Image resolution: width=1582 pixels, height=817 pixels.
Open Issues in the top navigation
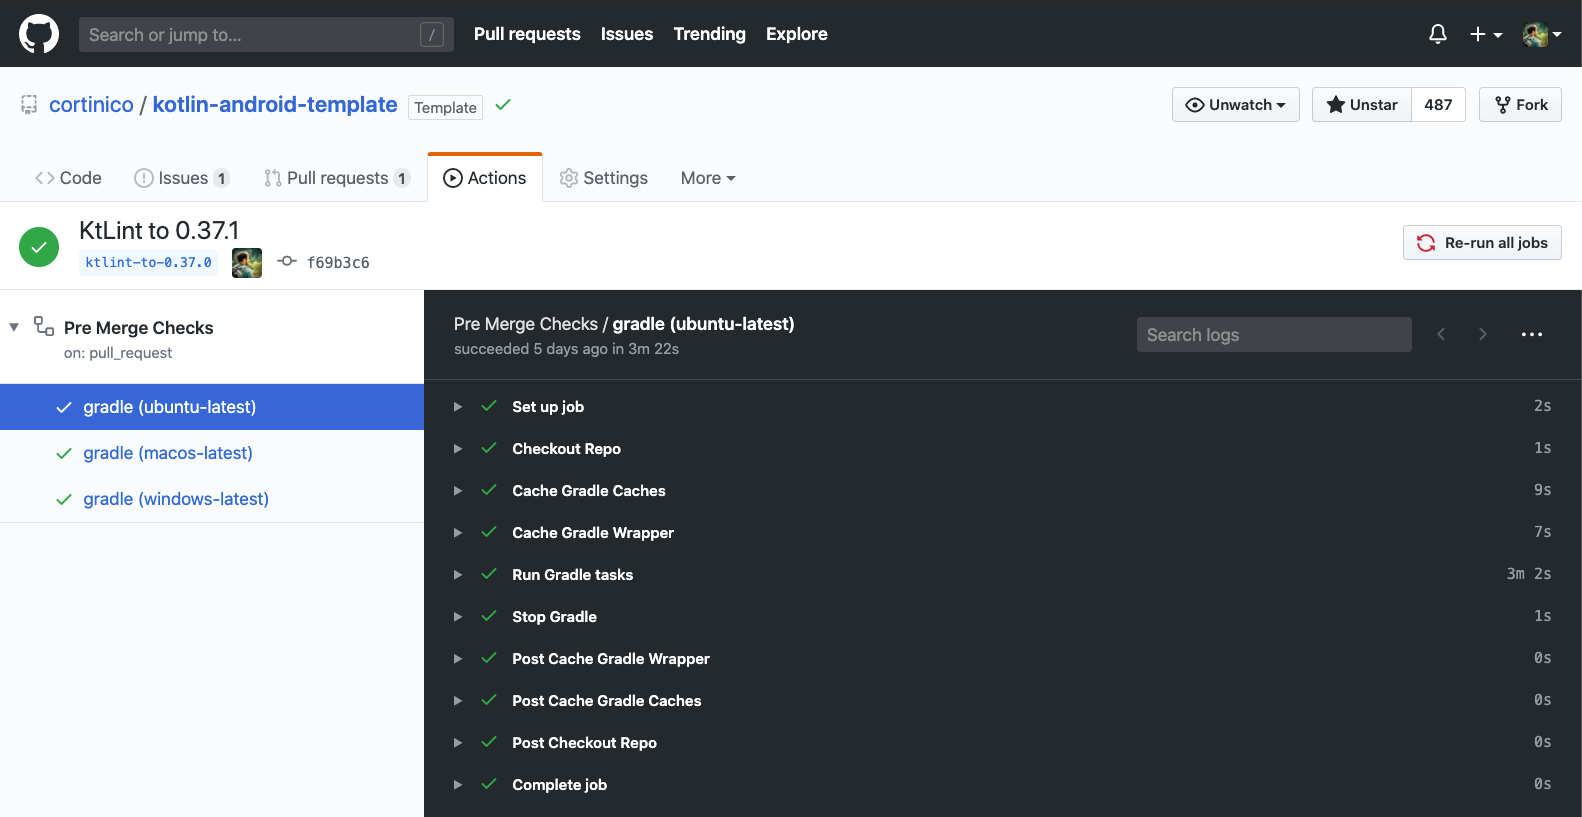627,34
